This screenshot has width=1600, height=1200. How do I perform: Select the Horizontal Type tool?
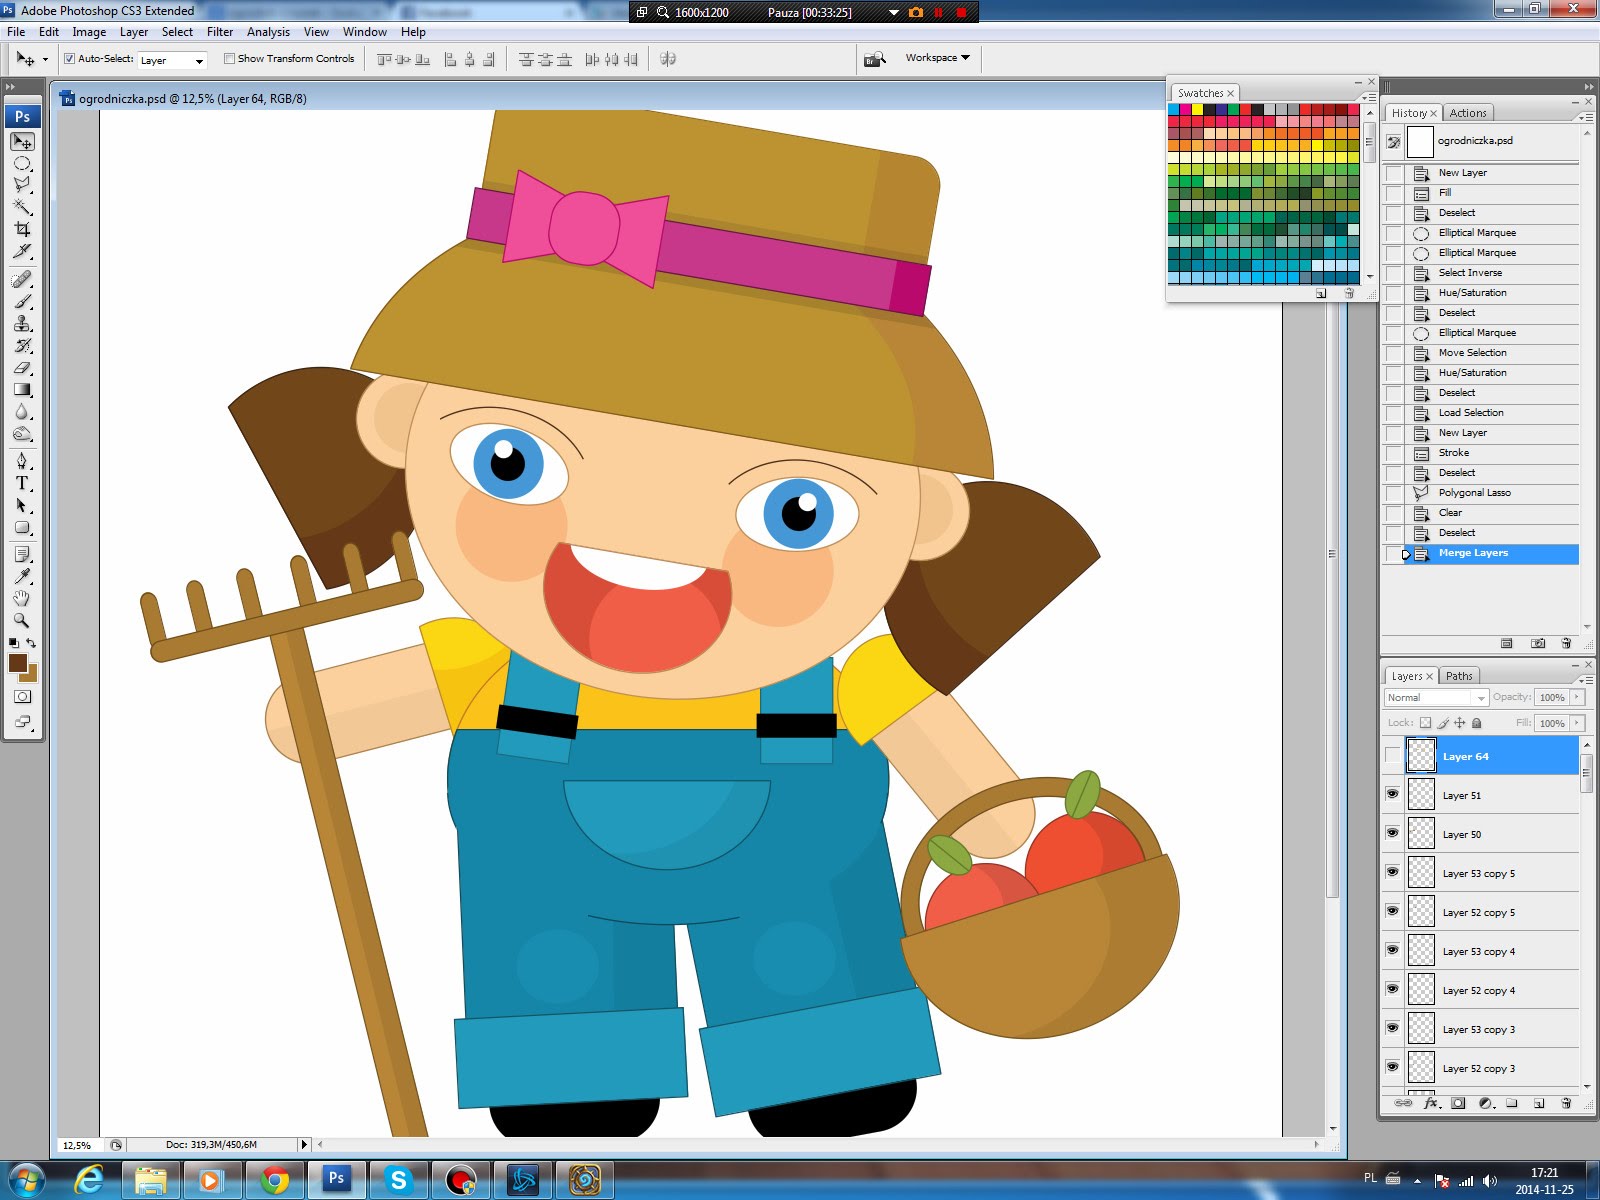(x=22, y=484)
